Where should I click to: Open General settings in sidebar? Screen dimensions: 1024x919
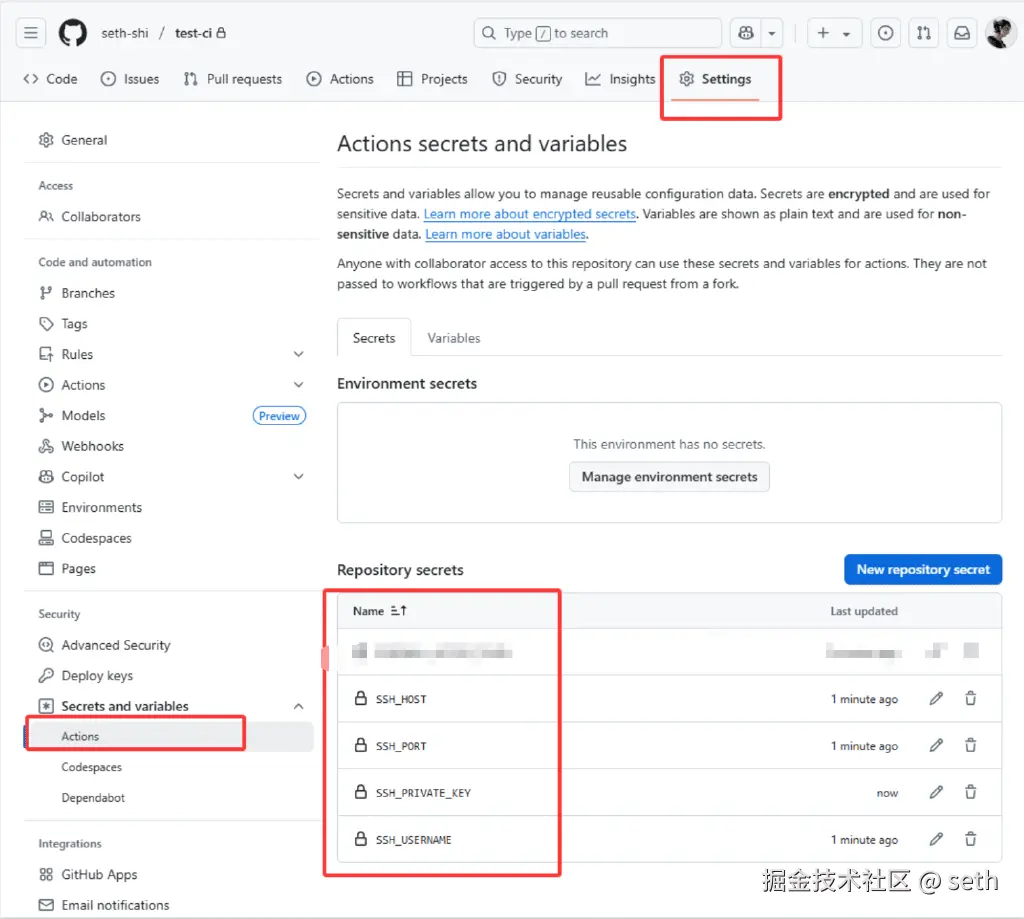tap(72, 140)
